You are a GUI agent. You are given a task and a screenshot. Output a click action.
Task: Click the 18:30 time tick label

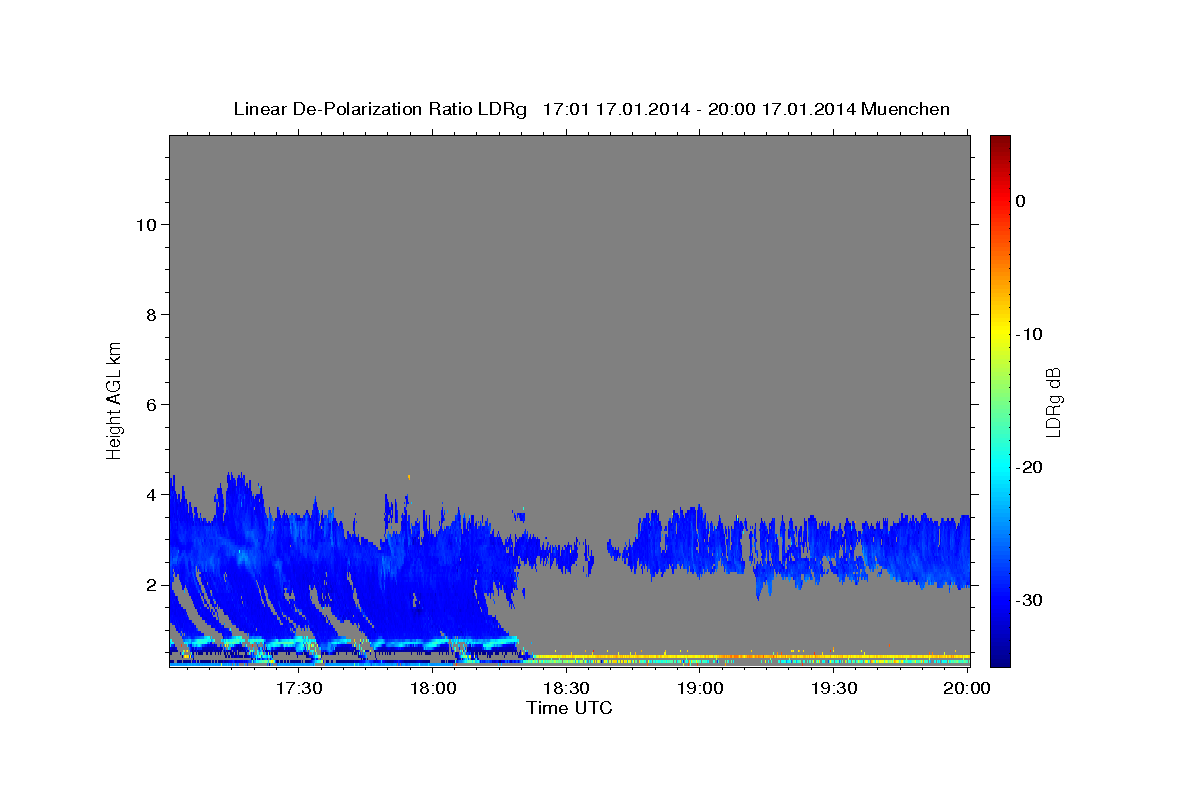[x=566, y=689]
